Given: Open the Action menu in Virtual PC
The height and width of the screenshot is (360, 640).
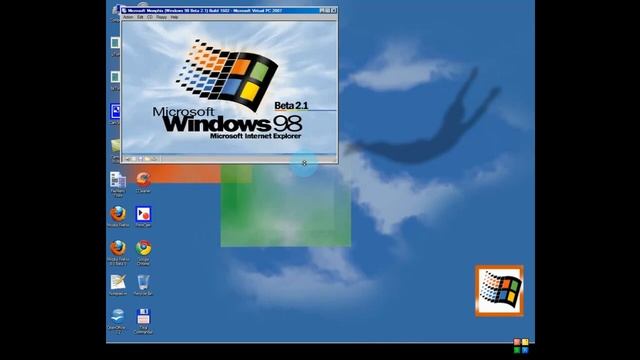Looking at the screenshot, I should click(x=128, y=17).
